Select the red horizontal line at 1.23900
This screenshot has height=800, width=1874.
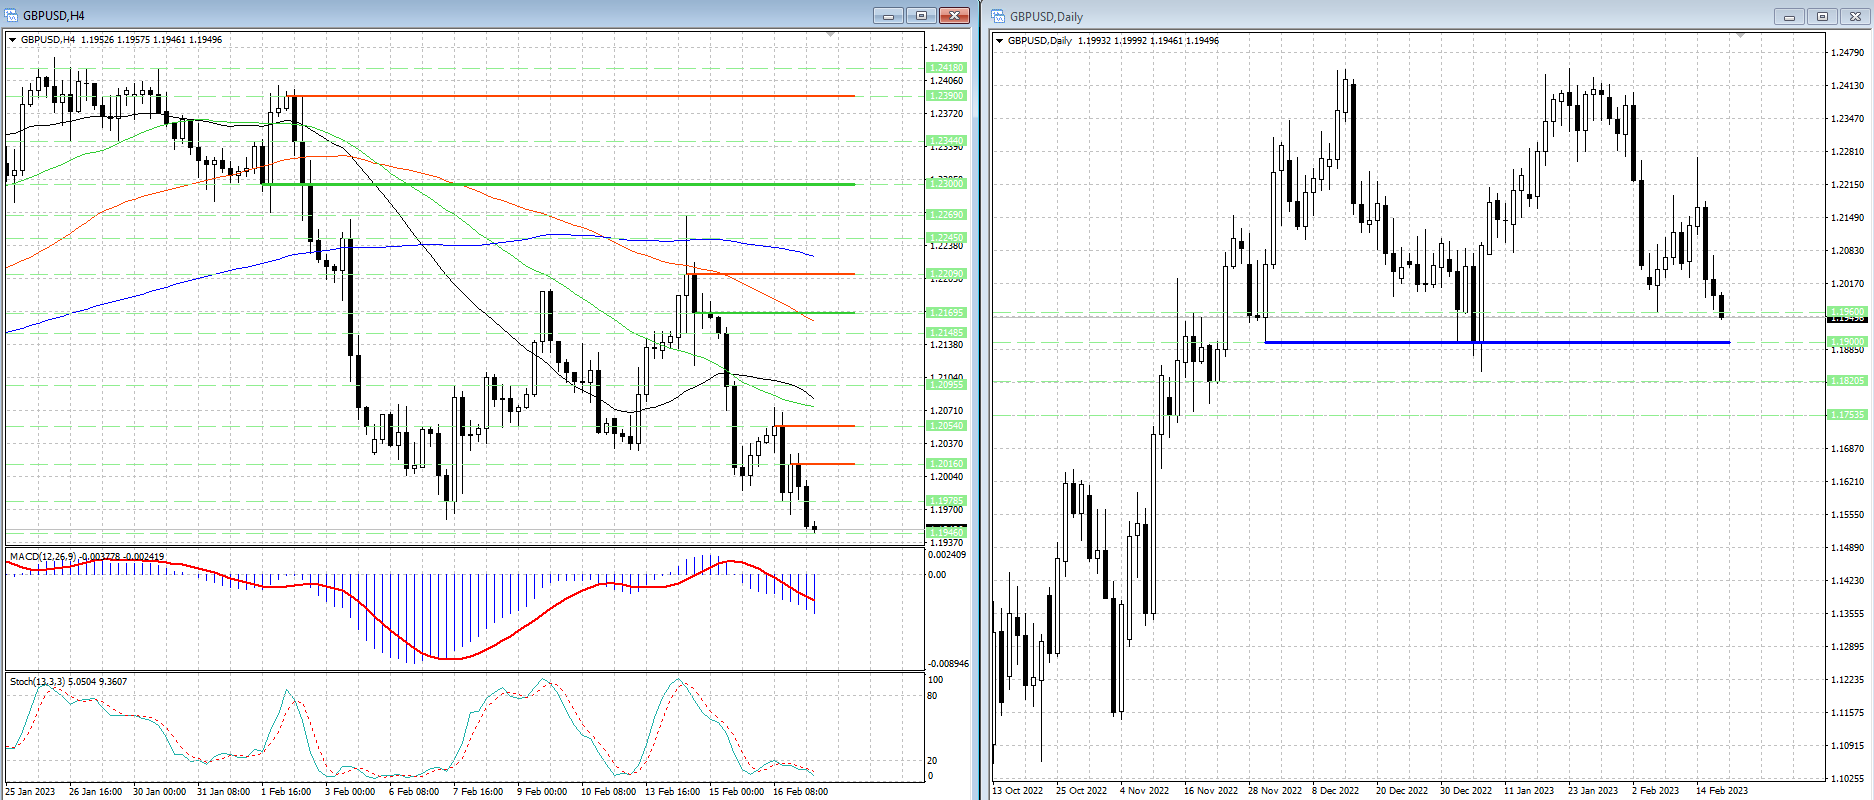pyautogui.click(x=572, y=96)
